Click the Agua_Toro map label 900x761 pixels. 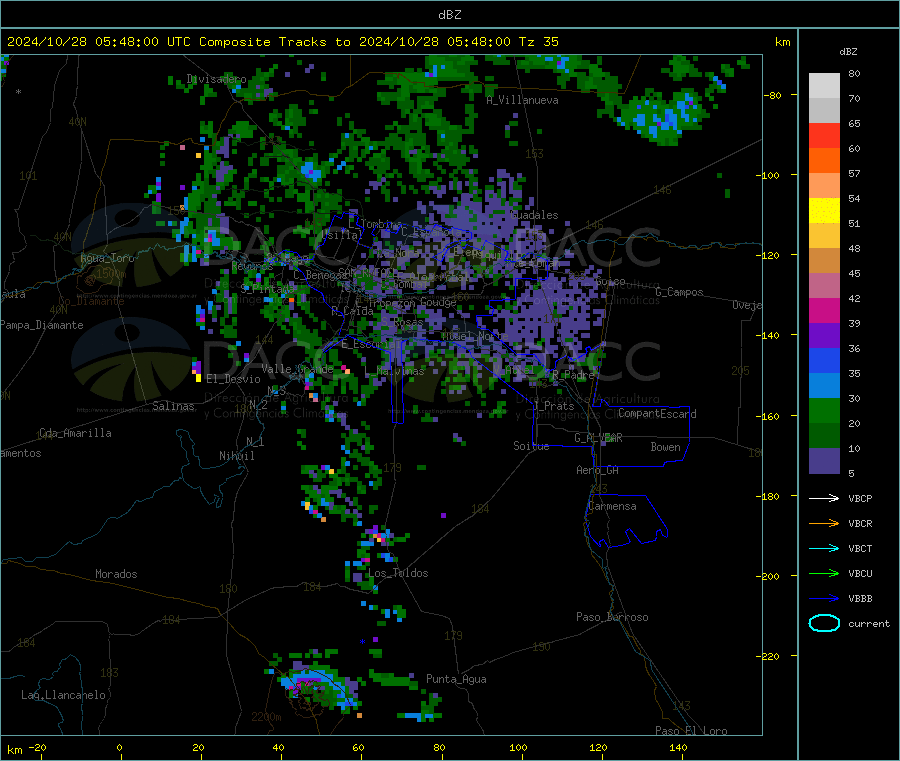[107, 258]
